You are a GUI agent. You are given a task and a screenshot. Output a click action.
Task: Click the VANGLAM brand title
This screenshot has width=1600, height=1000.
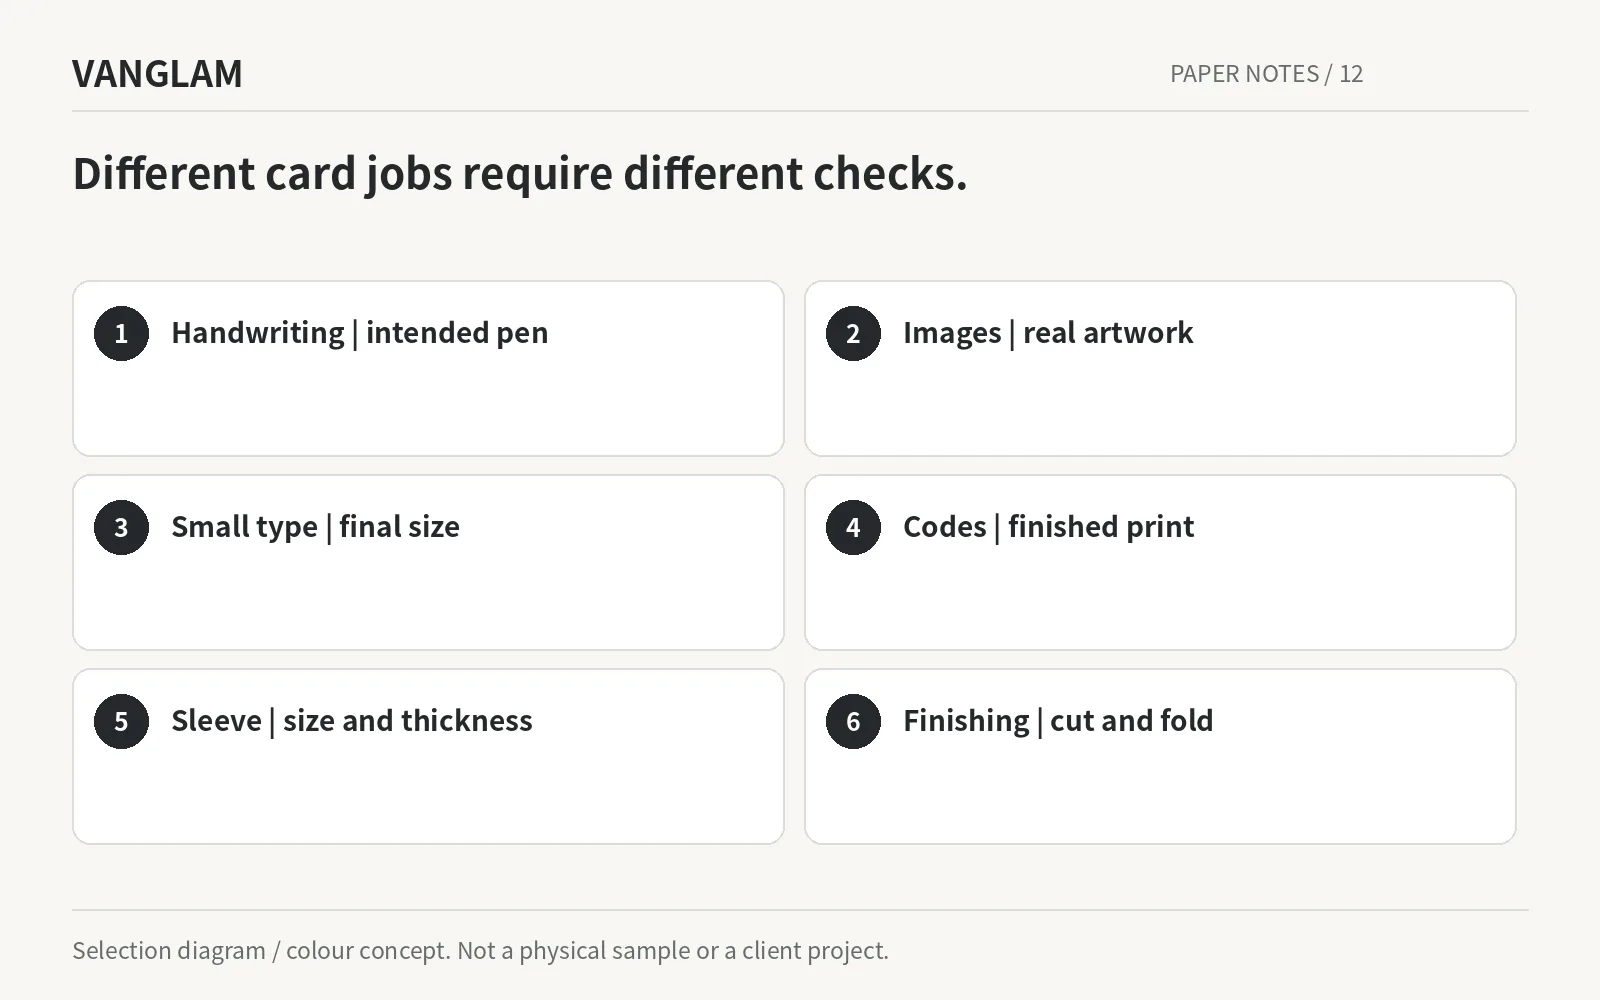tap(157, 74)
